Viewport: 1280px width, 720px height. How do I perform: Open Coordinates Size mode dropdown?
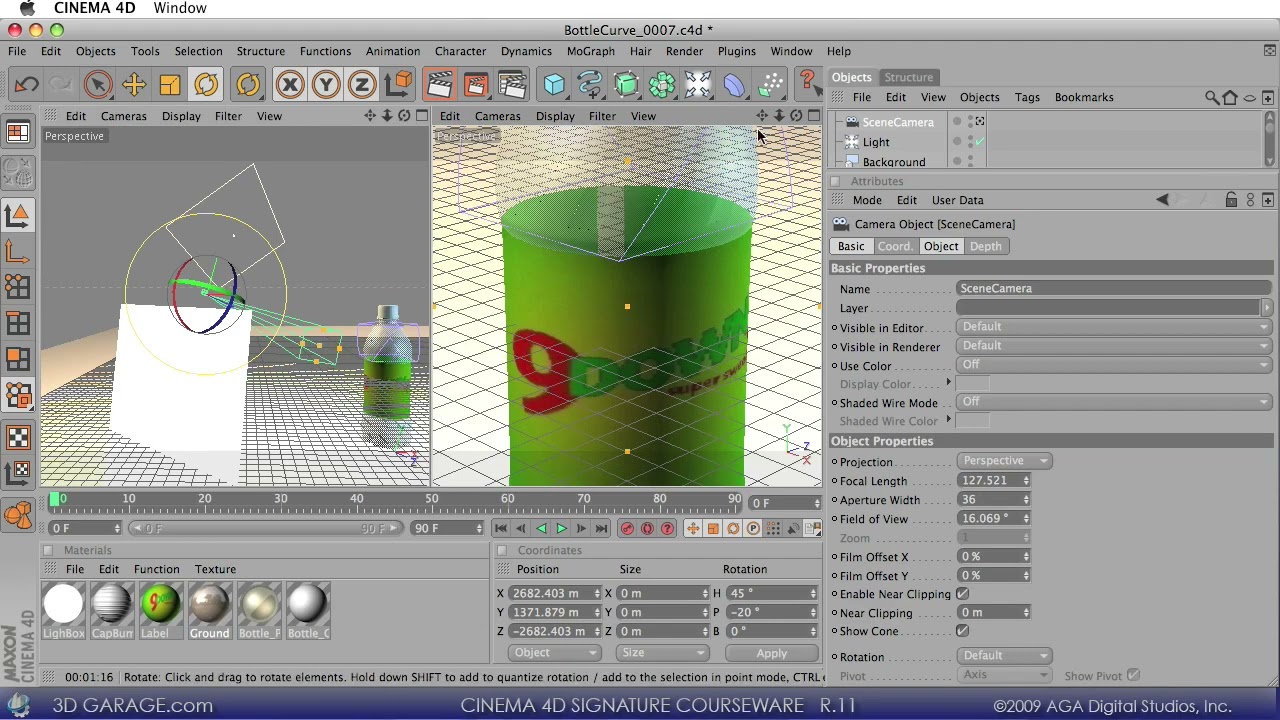coord(662,653)
